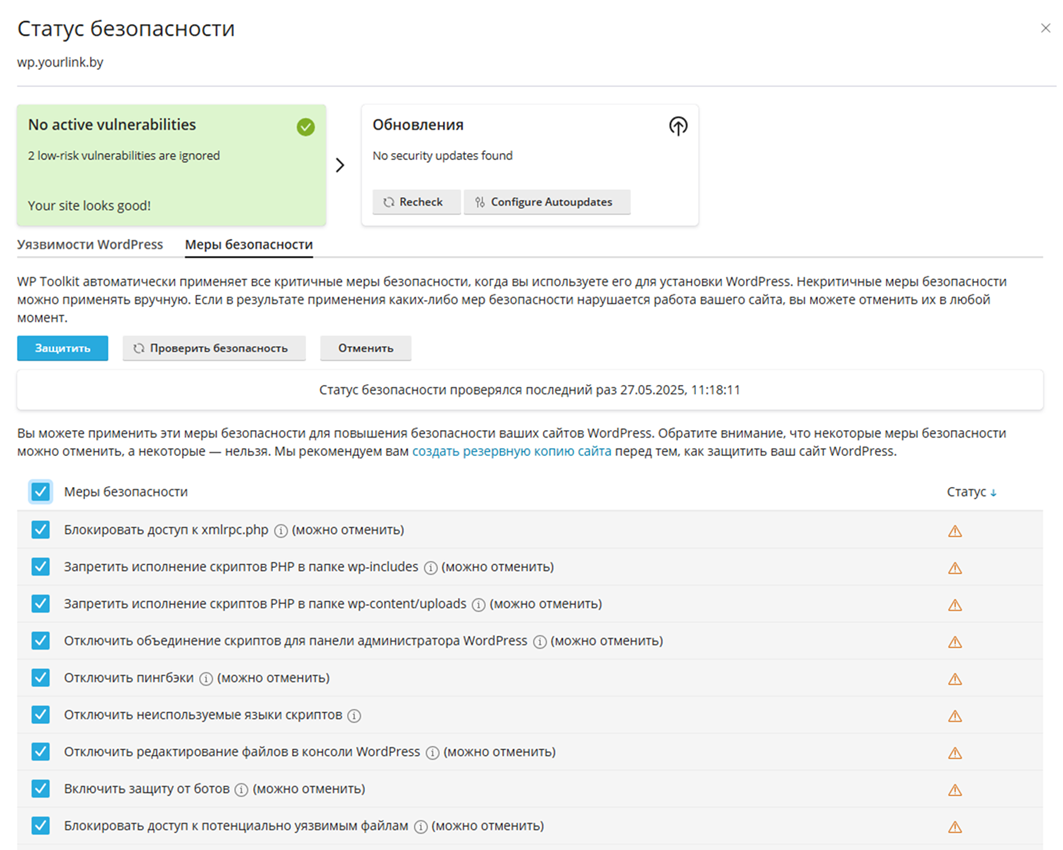Follow создать резервную копию сайта link
The width and height of the screenshot is (1063, 850).
[512, 451]
